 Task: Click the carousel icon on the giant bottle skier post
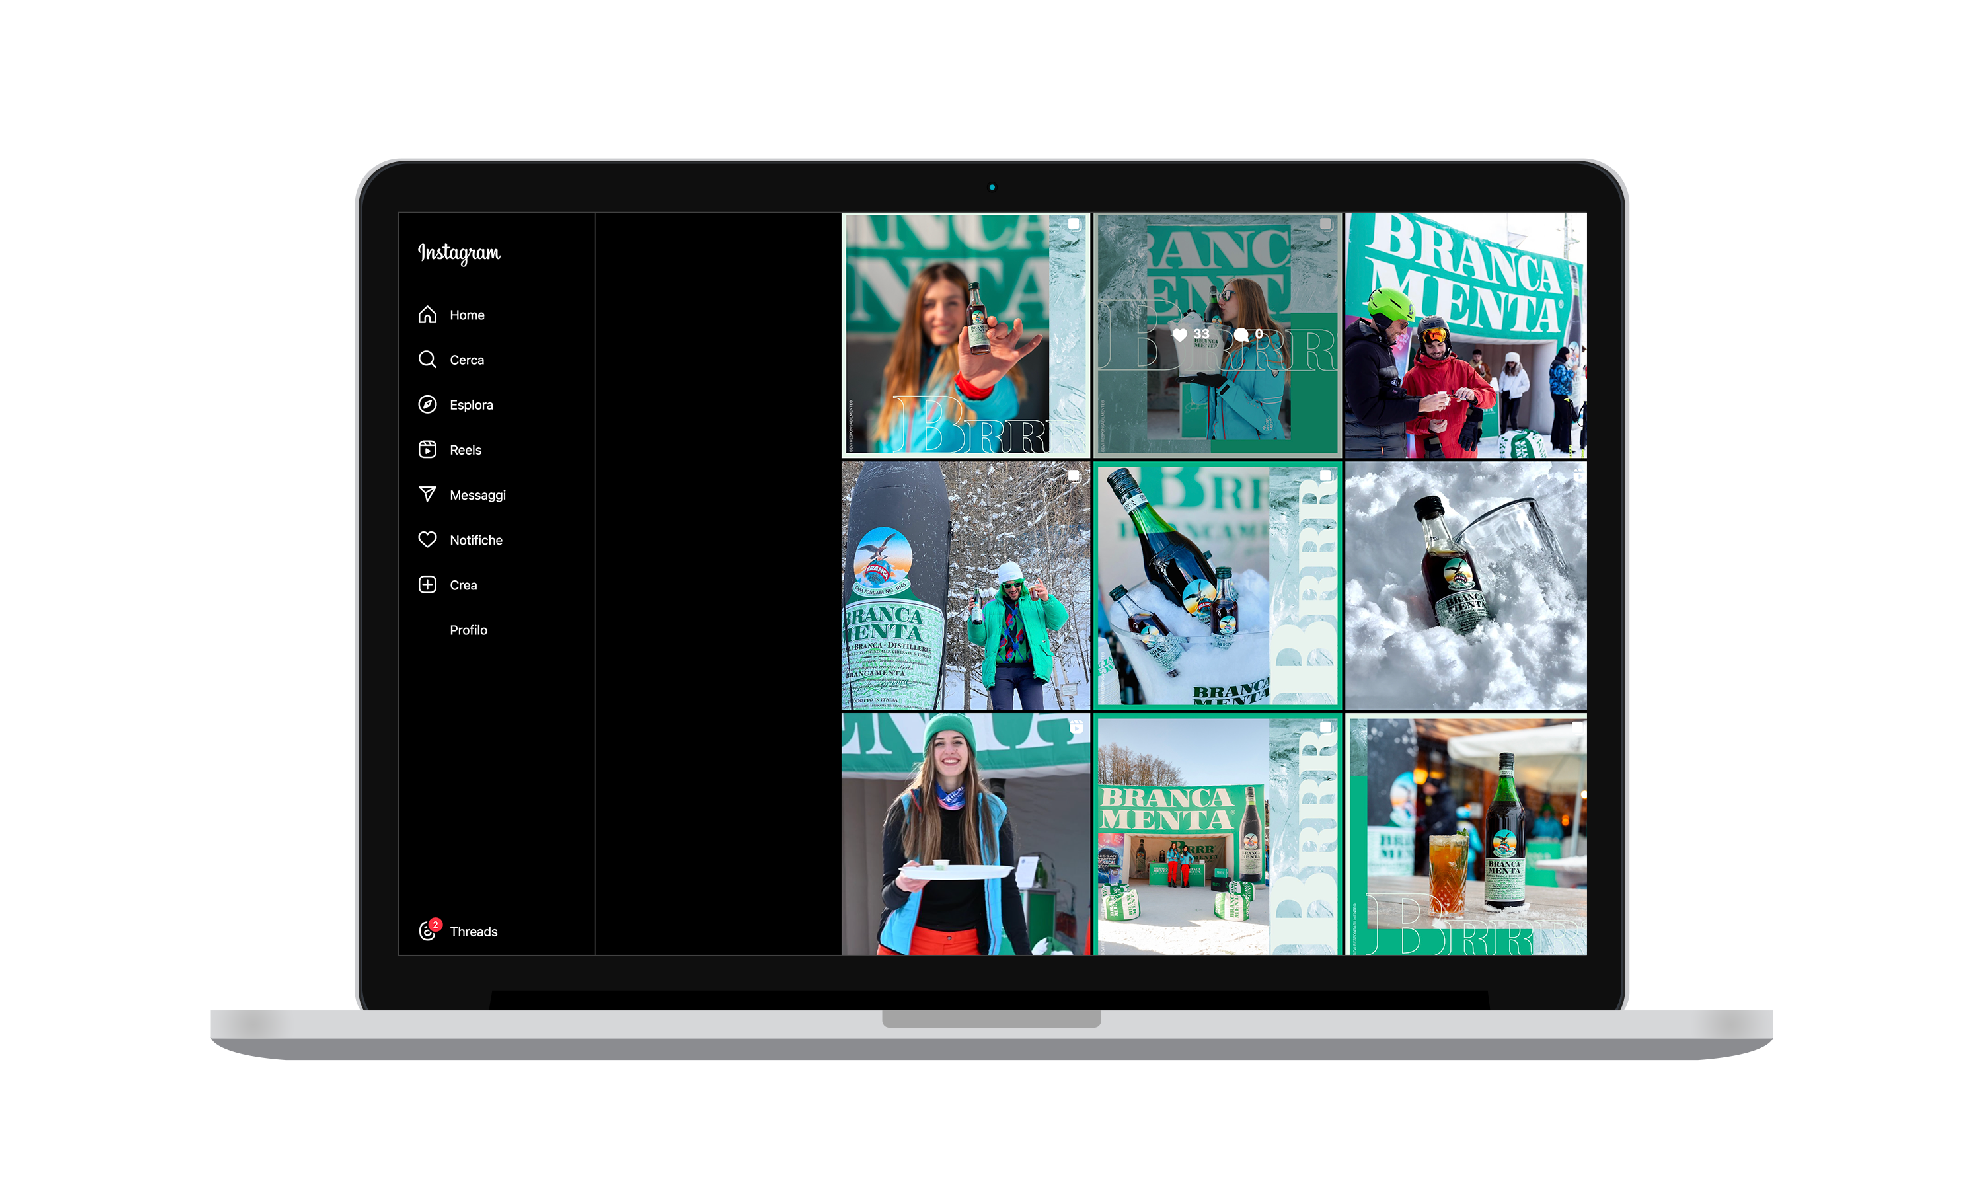[1074, 476]
